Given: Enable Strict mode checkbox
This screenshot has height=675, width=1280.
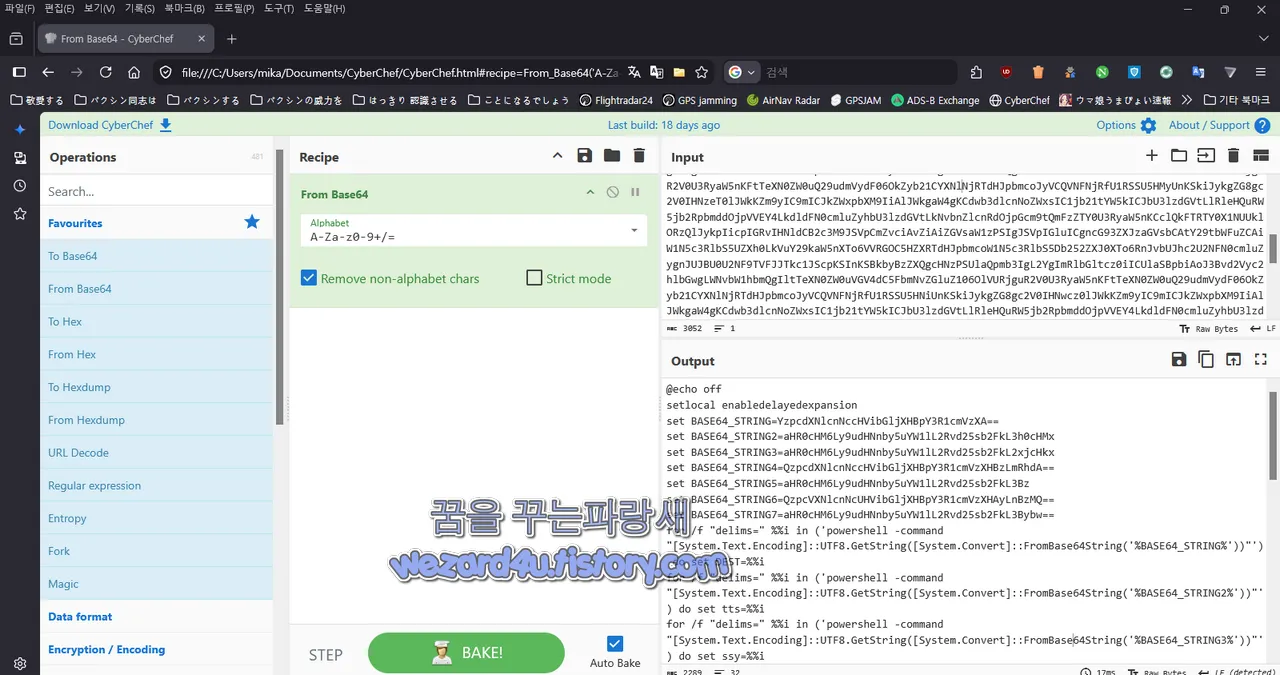Looking at the screenshot, I should click(534, 278).
